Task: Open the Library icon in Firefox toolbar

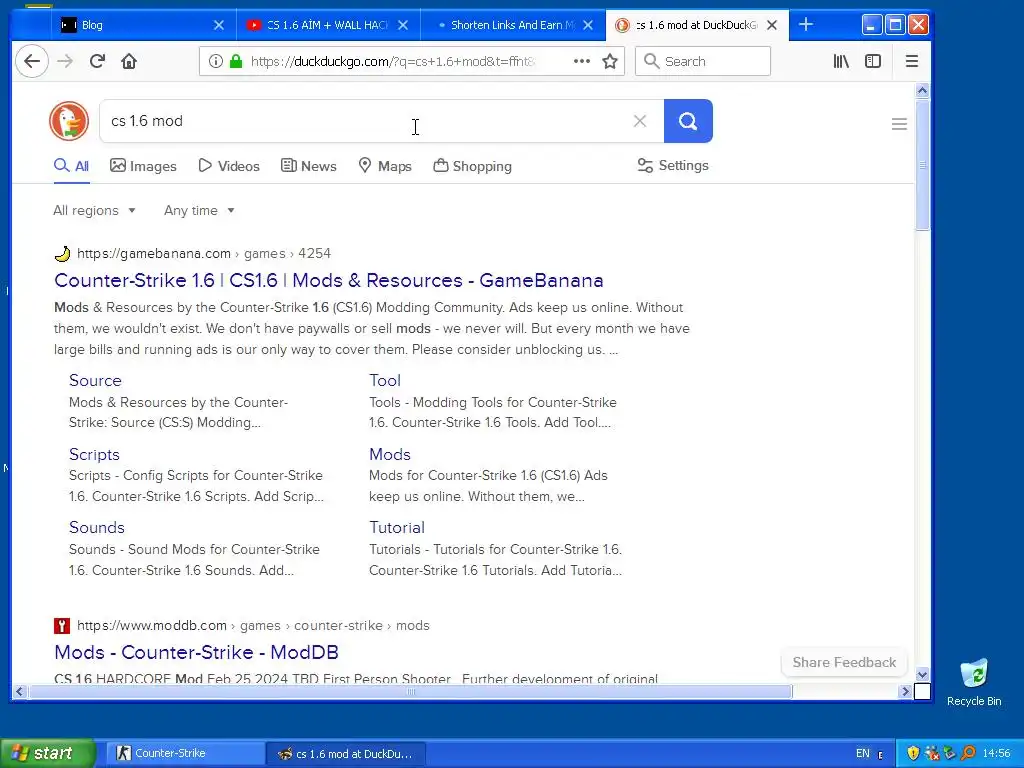Action: (841, 61)
